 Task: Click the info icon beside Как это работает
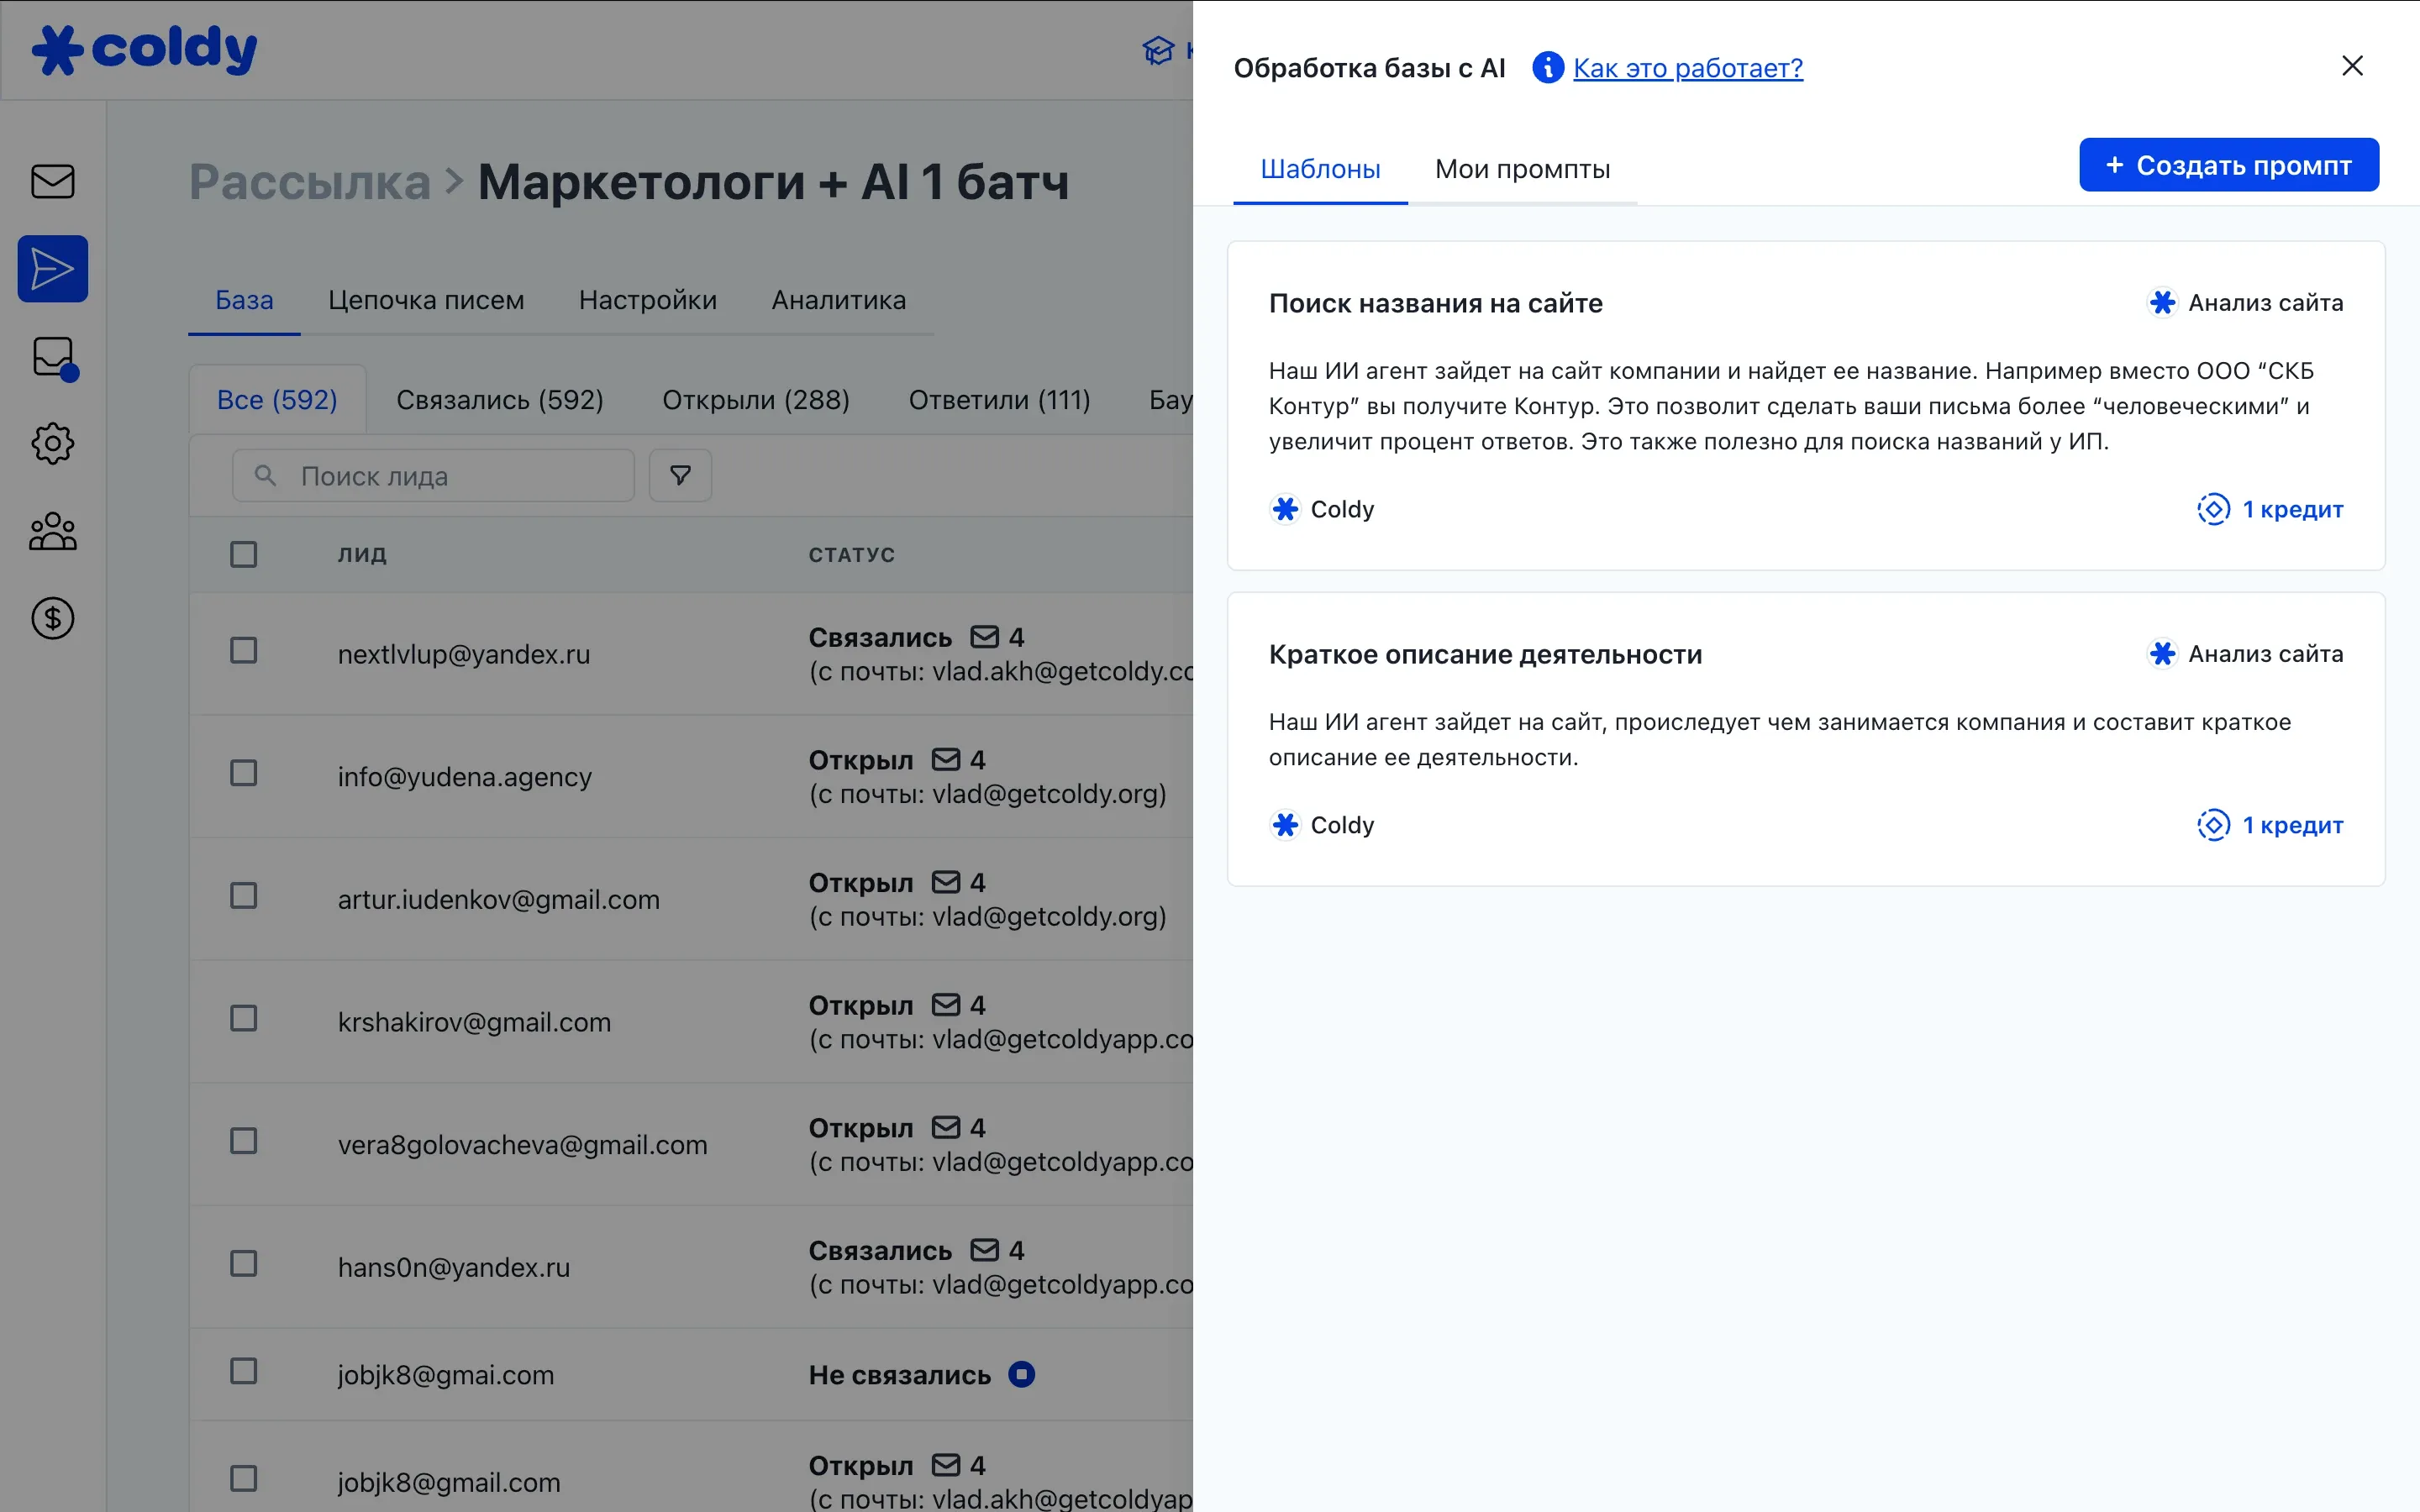click(x=1547, y=68)
